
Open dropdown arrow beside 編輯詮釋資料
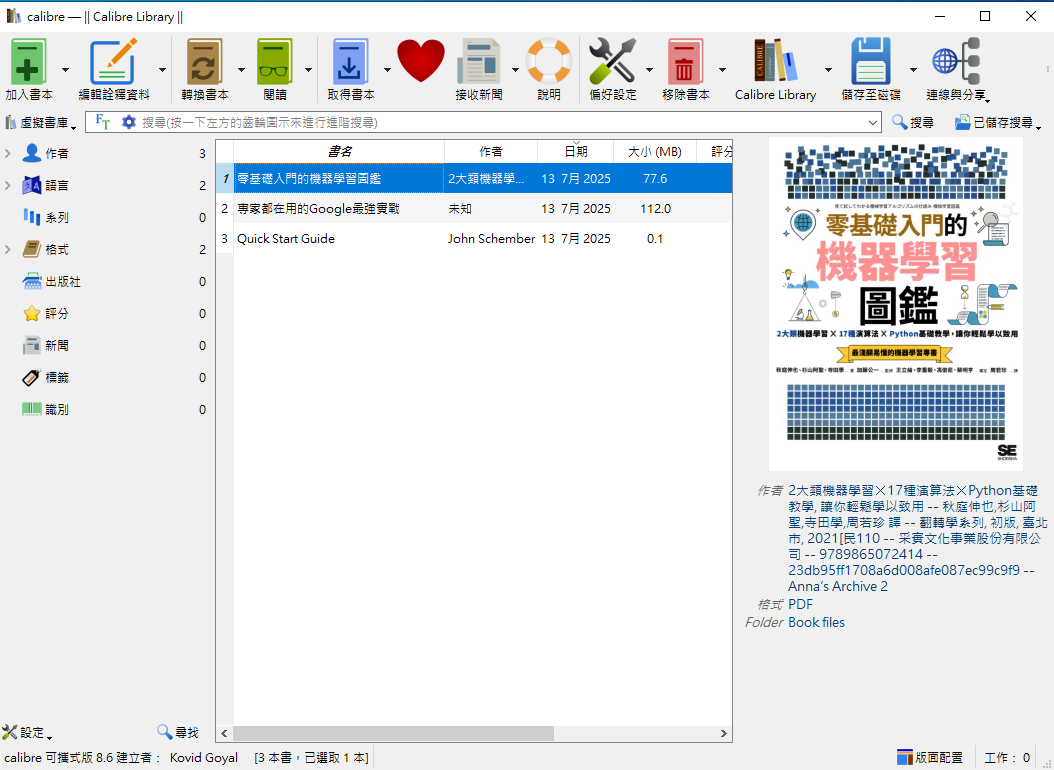tap(162, 69)
